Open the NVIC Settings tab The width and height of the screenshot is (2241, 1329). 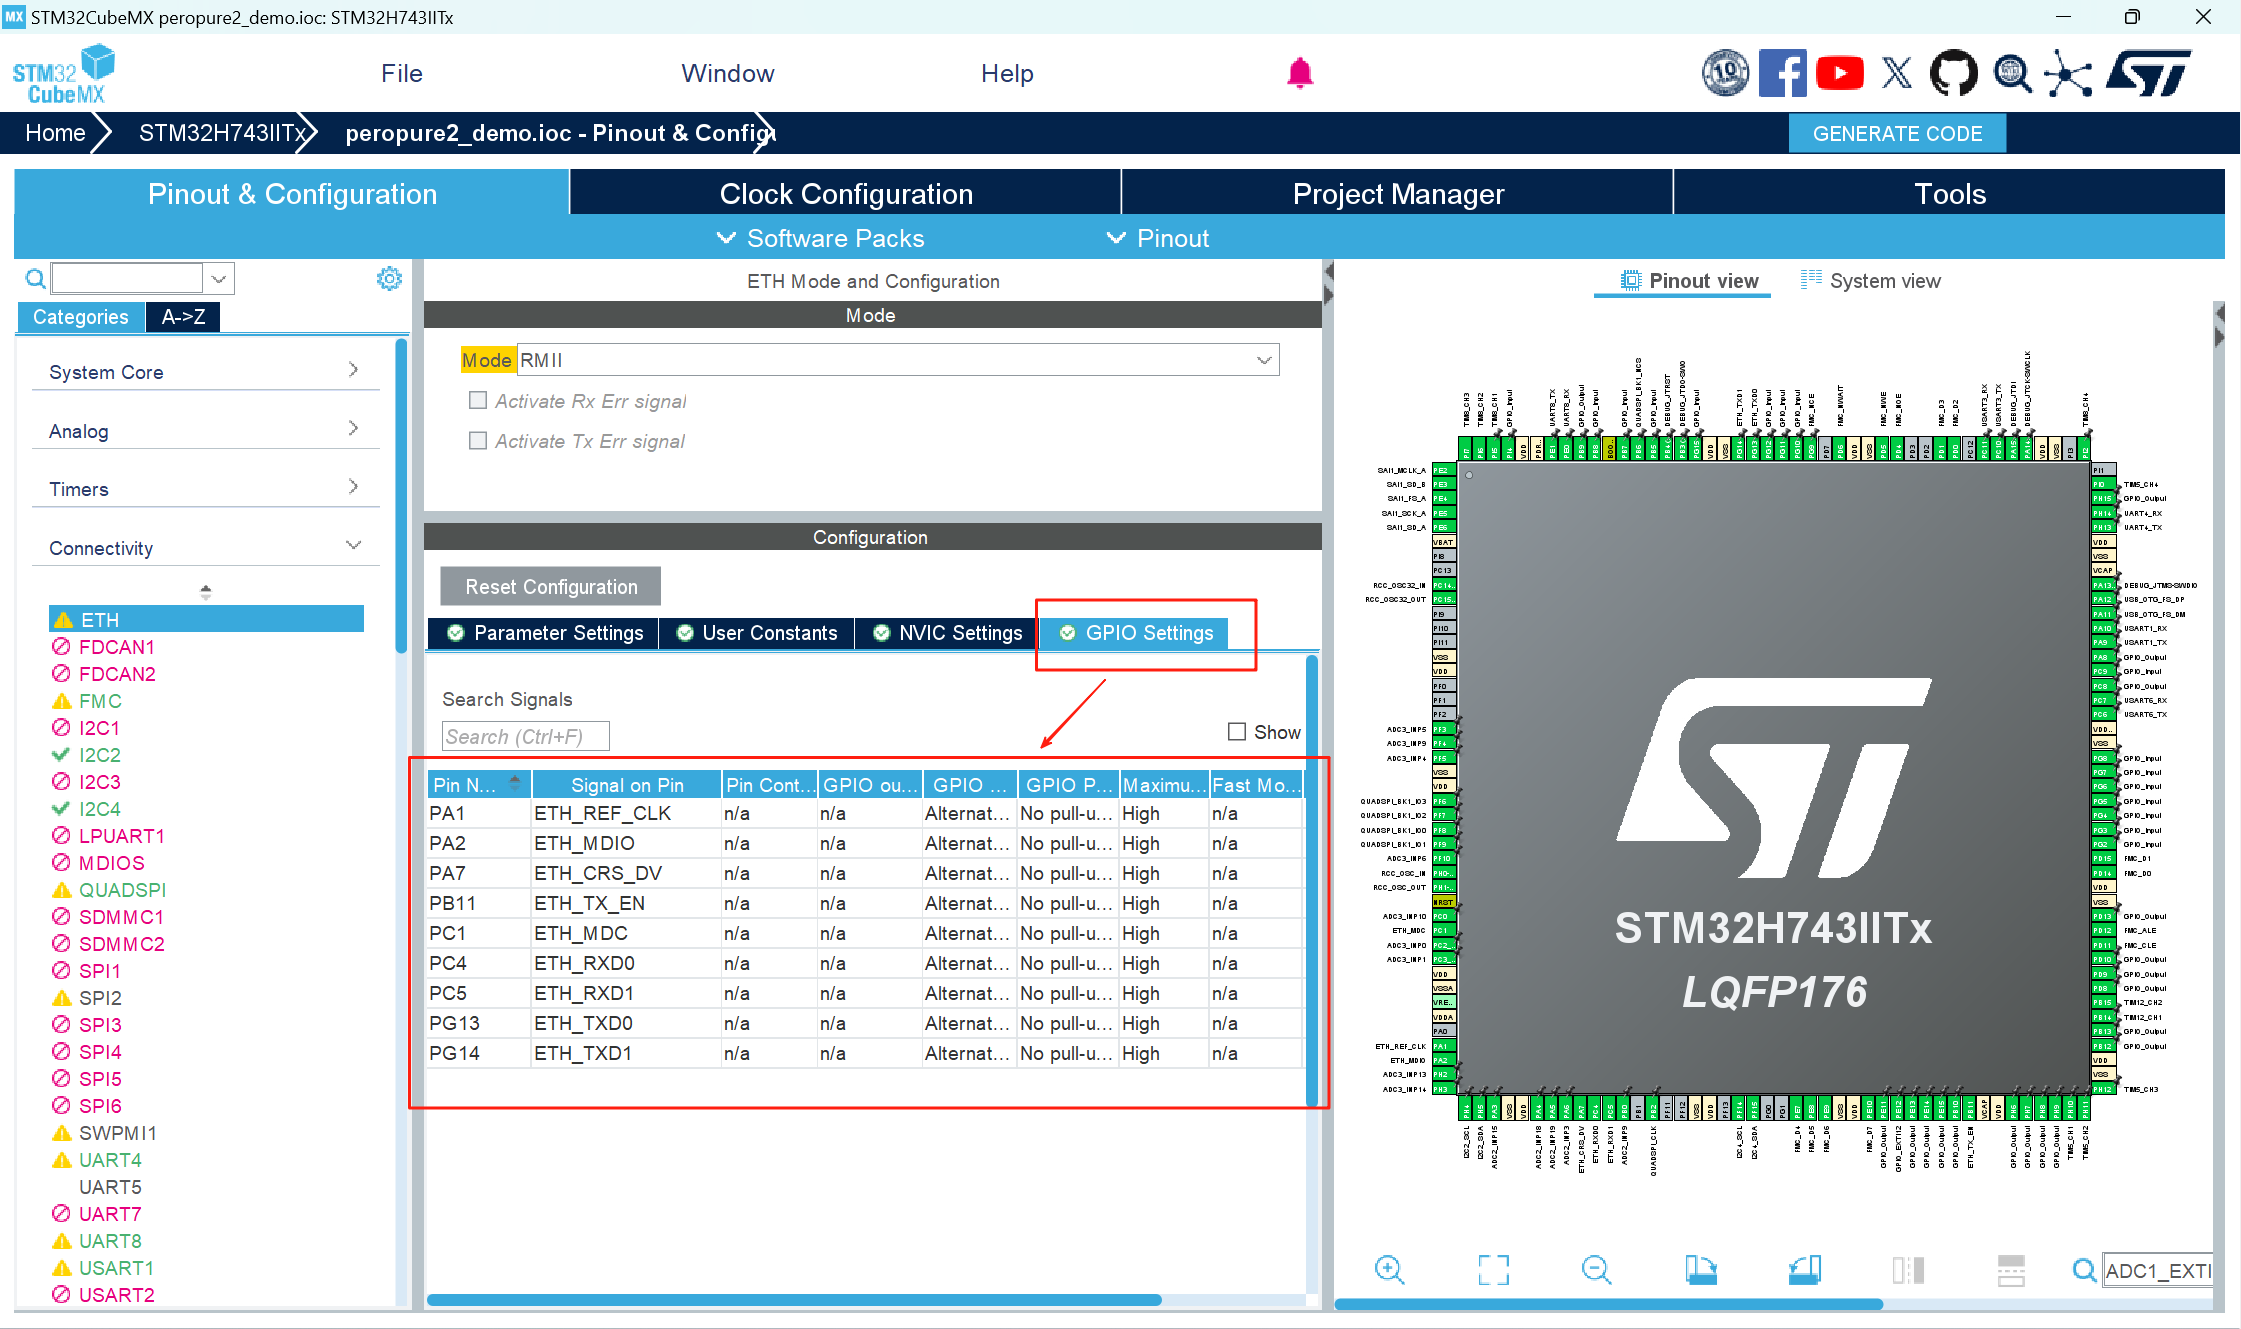(947, 633)
